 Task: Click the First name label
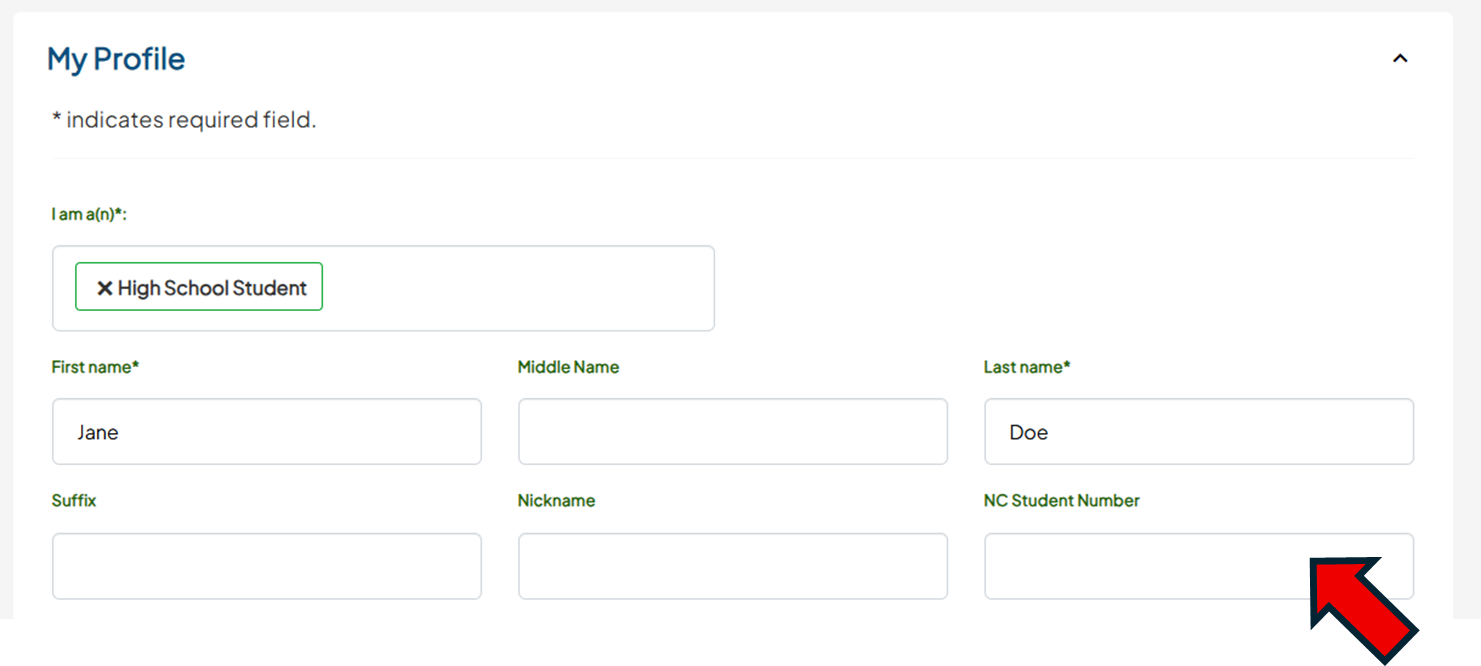95,367
